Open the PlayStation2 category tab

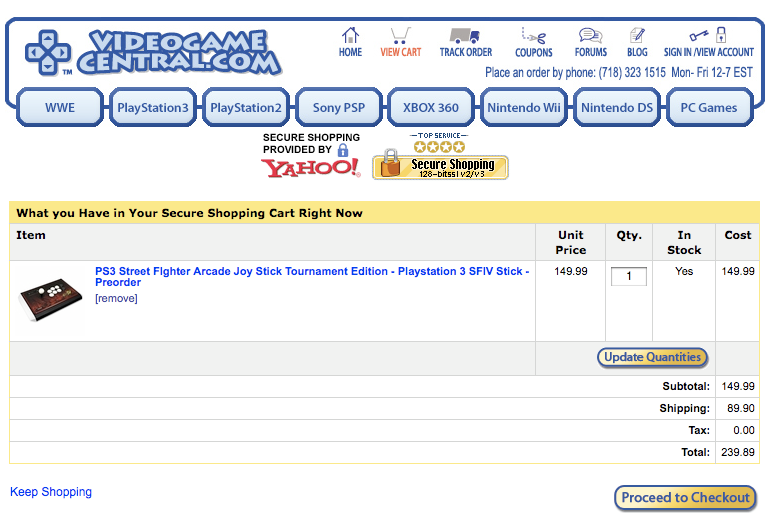pos(246,107)
